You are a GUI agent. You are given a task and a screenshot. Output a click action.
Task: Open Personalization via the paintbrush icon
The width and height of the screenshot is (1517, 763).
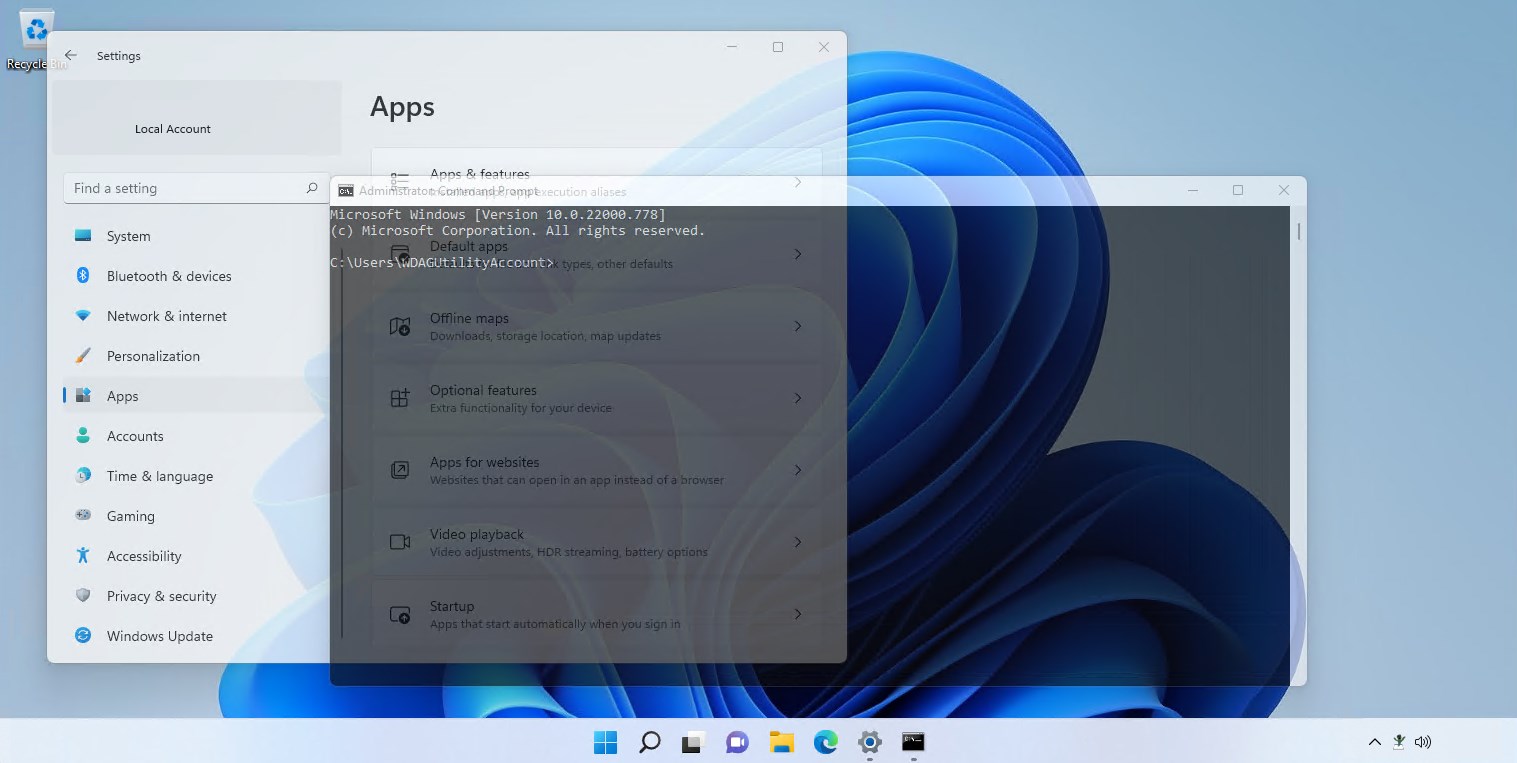point(84,355)
